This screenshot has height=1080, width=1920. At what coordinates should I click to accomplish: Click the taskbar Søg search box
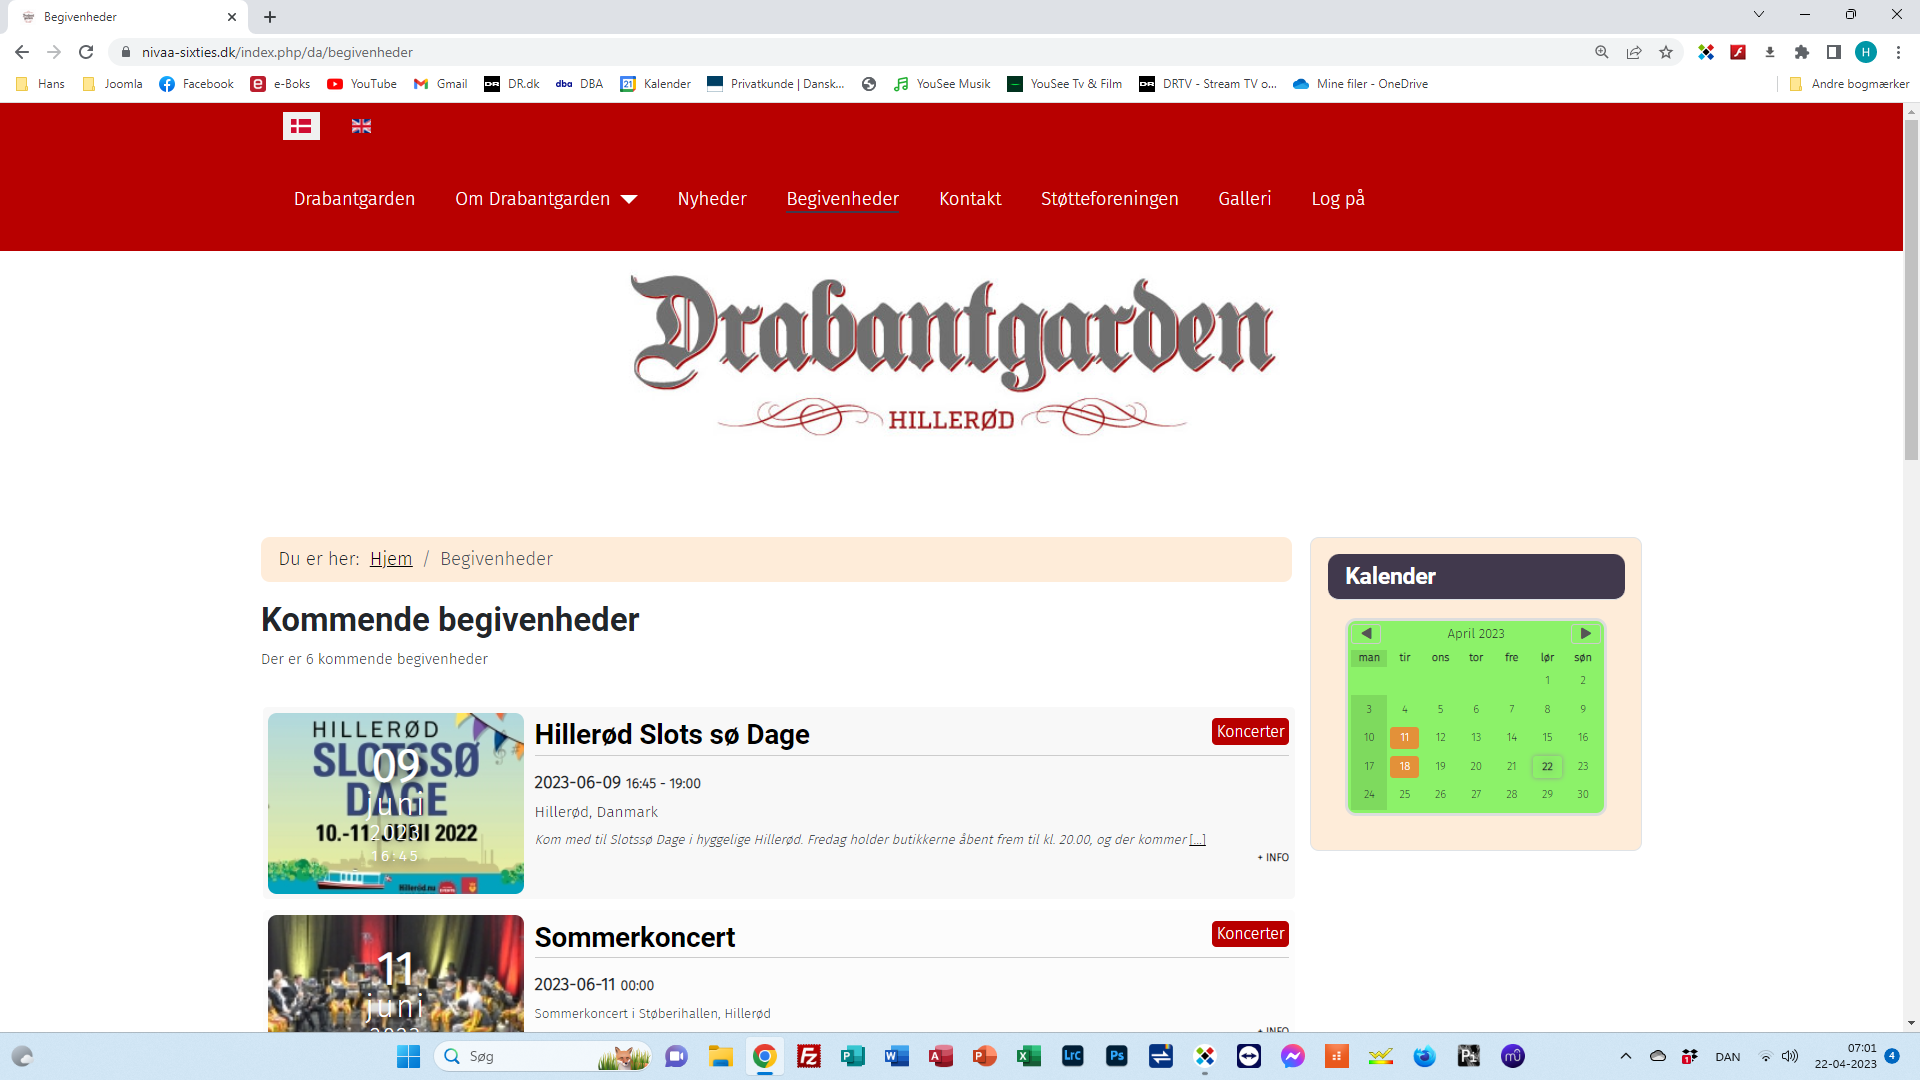tap(542, 1056)
